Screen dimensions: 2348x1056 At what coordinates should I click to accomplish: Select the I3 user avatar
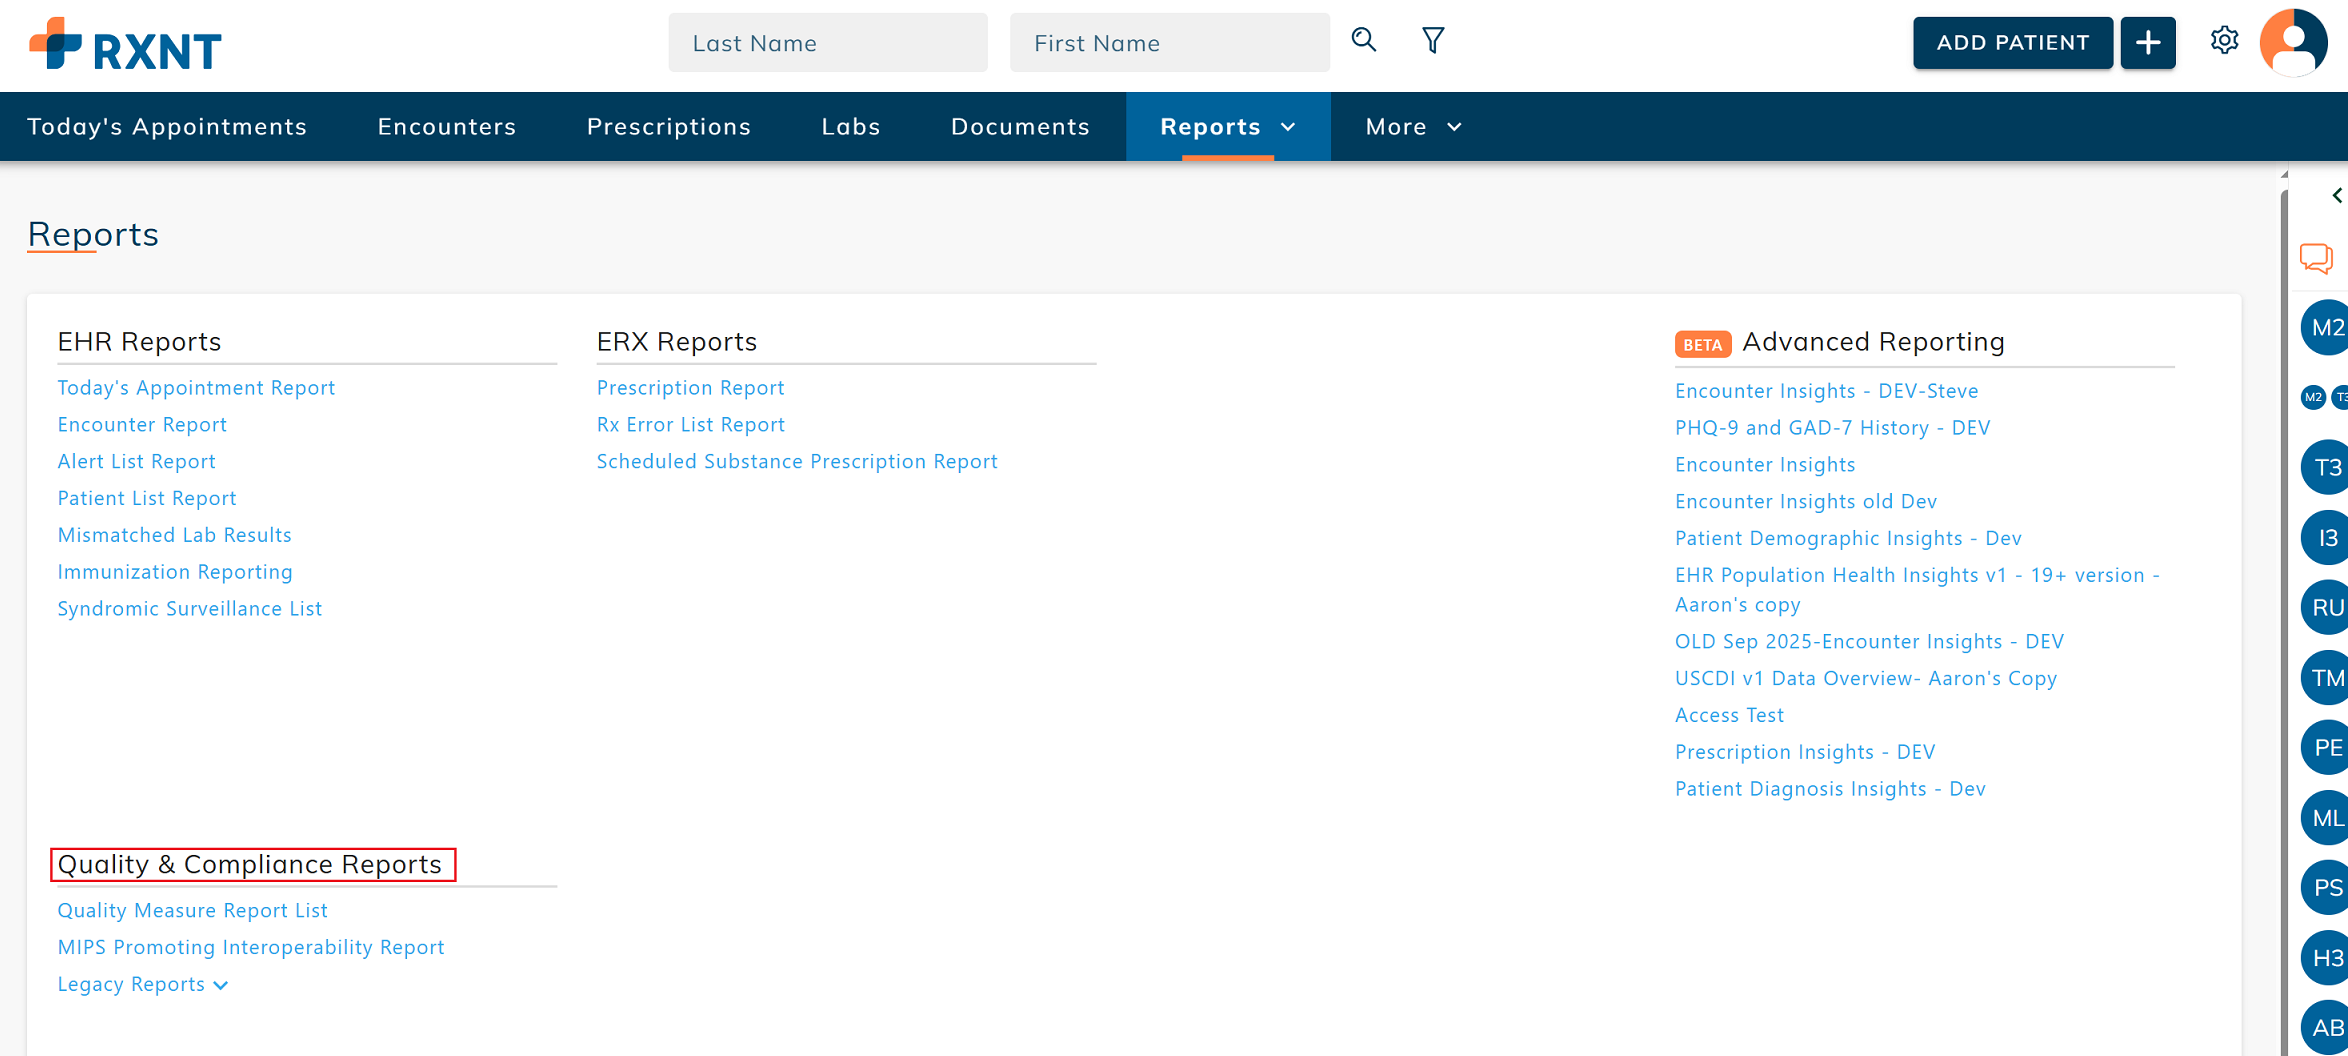point(2326,538)
